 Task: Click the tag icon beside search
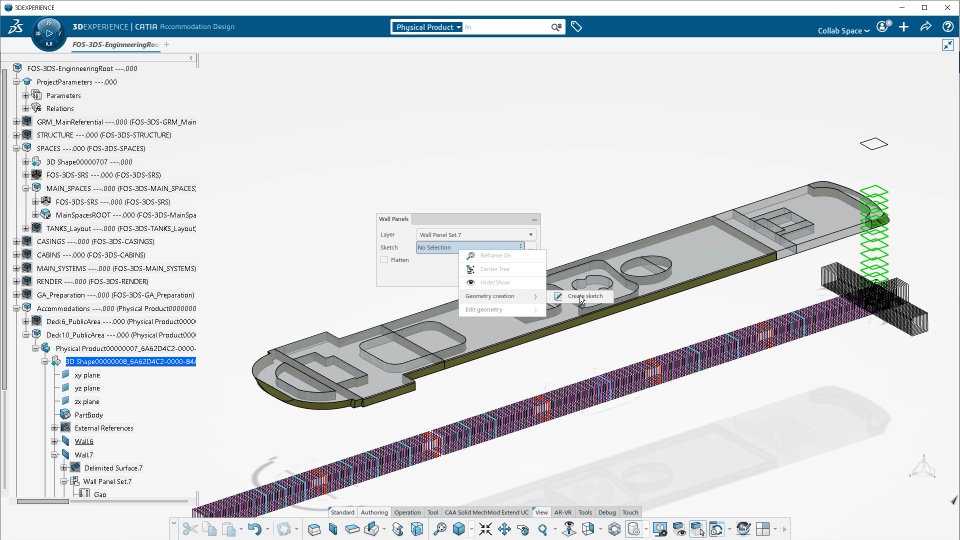click(576, 26)
